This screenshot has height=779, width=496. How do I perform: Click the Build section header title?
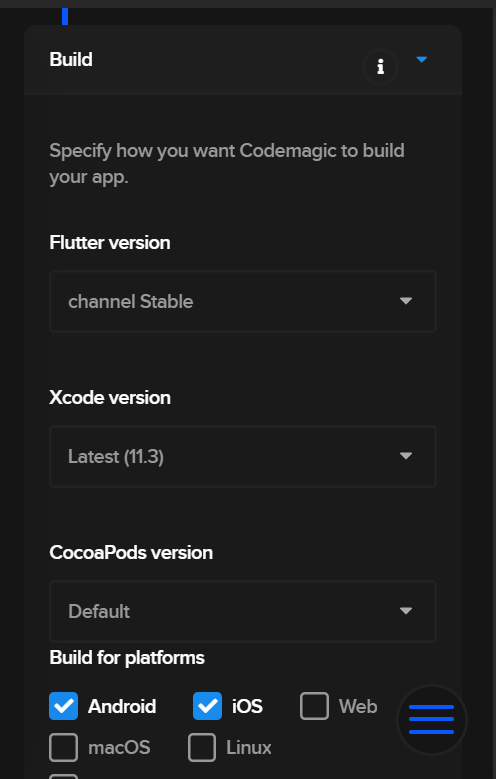tap(71, 60)
